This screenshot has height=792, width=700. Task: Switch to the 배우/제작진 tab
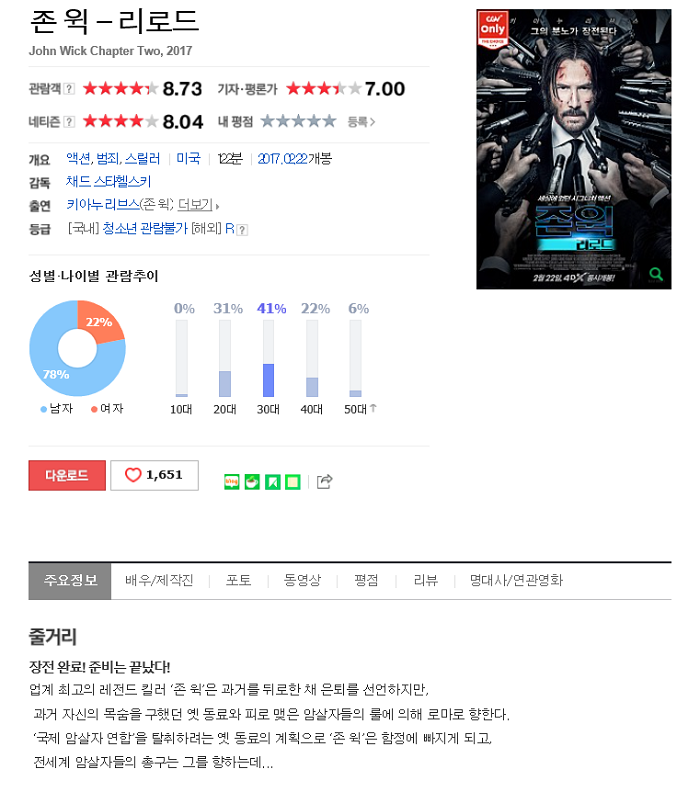tap(159, 580)
